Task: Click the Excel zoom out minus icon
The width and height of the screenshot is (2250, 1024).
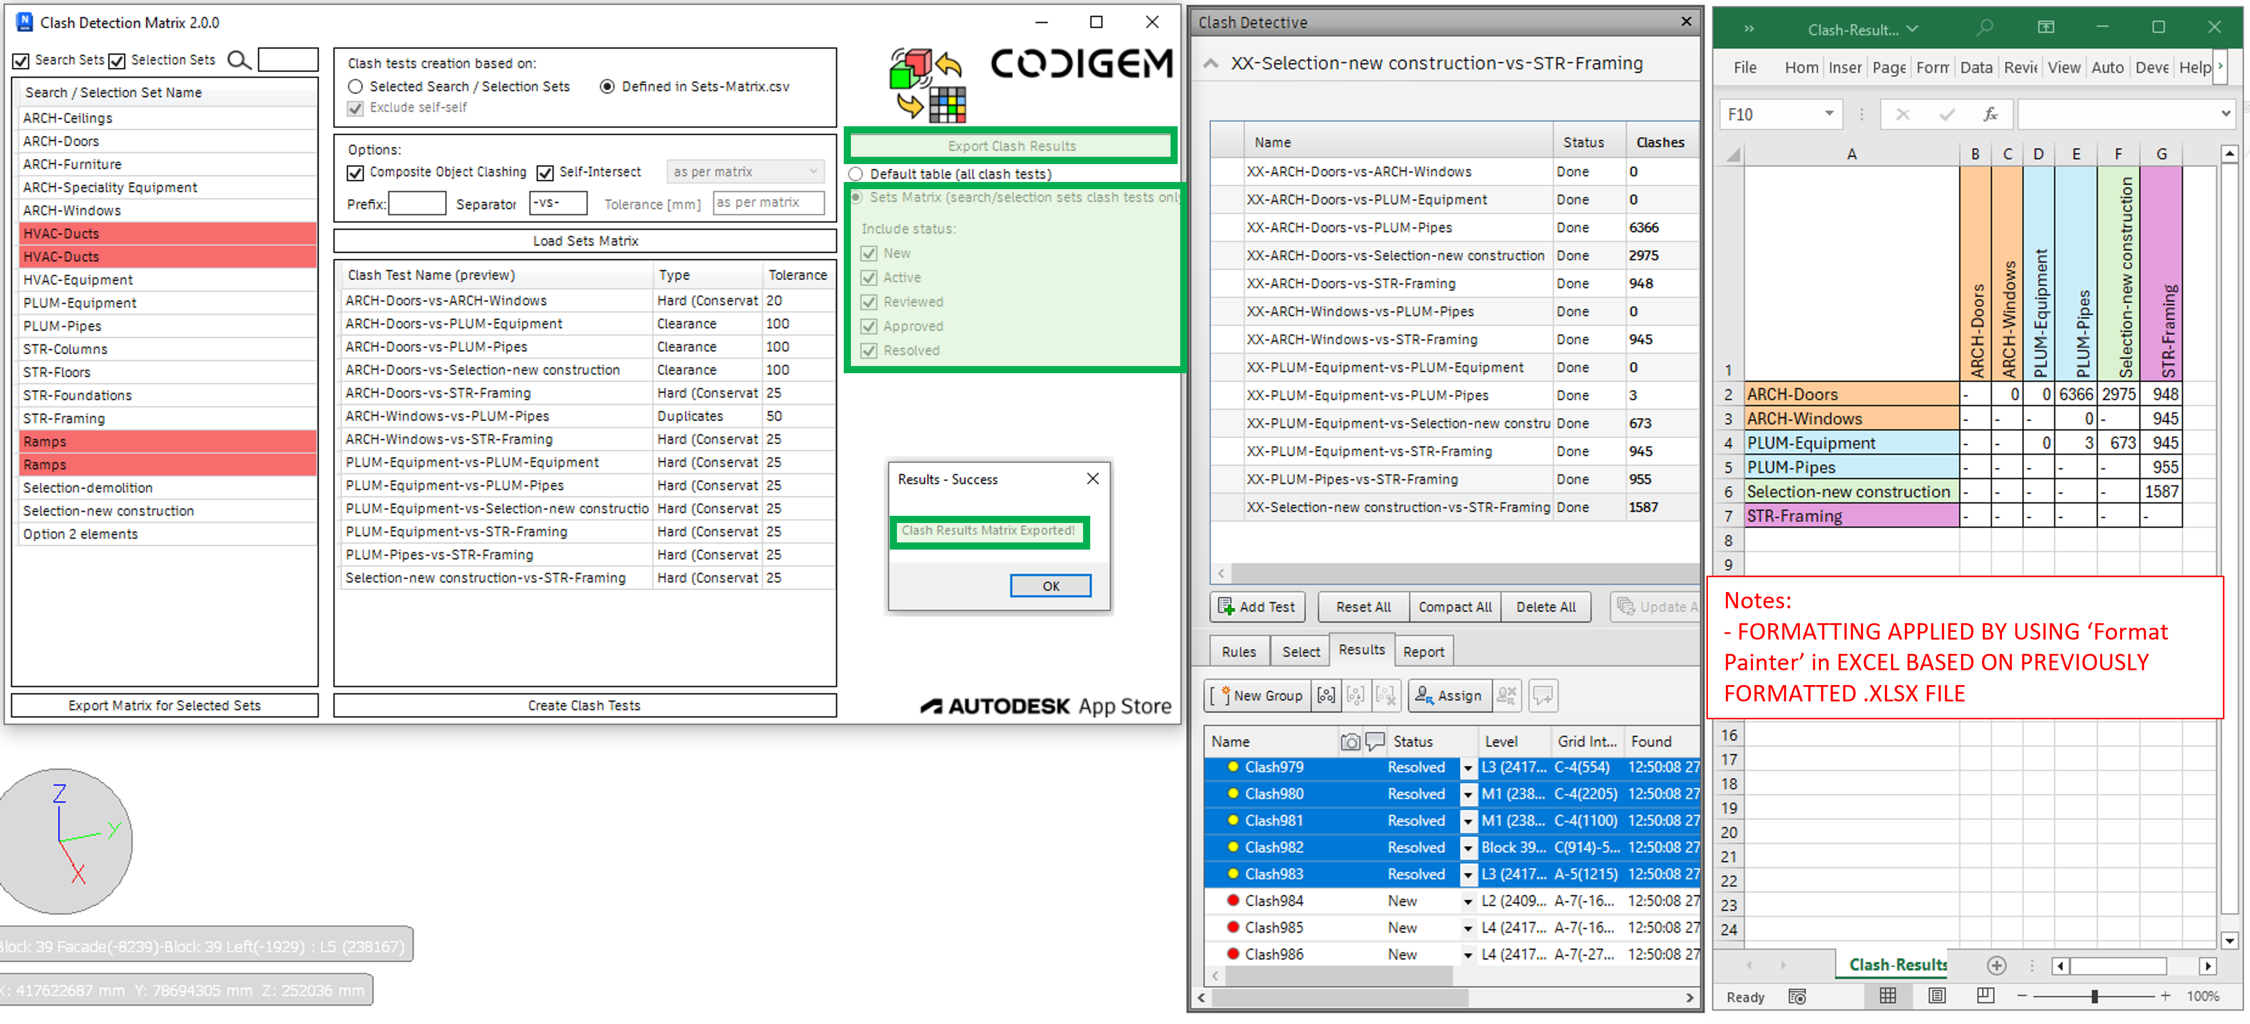Action: coord(2021,996)
